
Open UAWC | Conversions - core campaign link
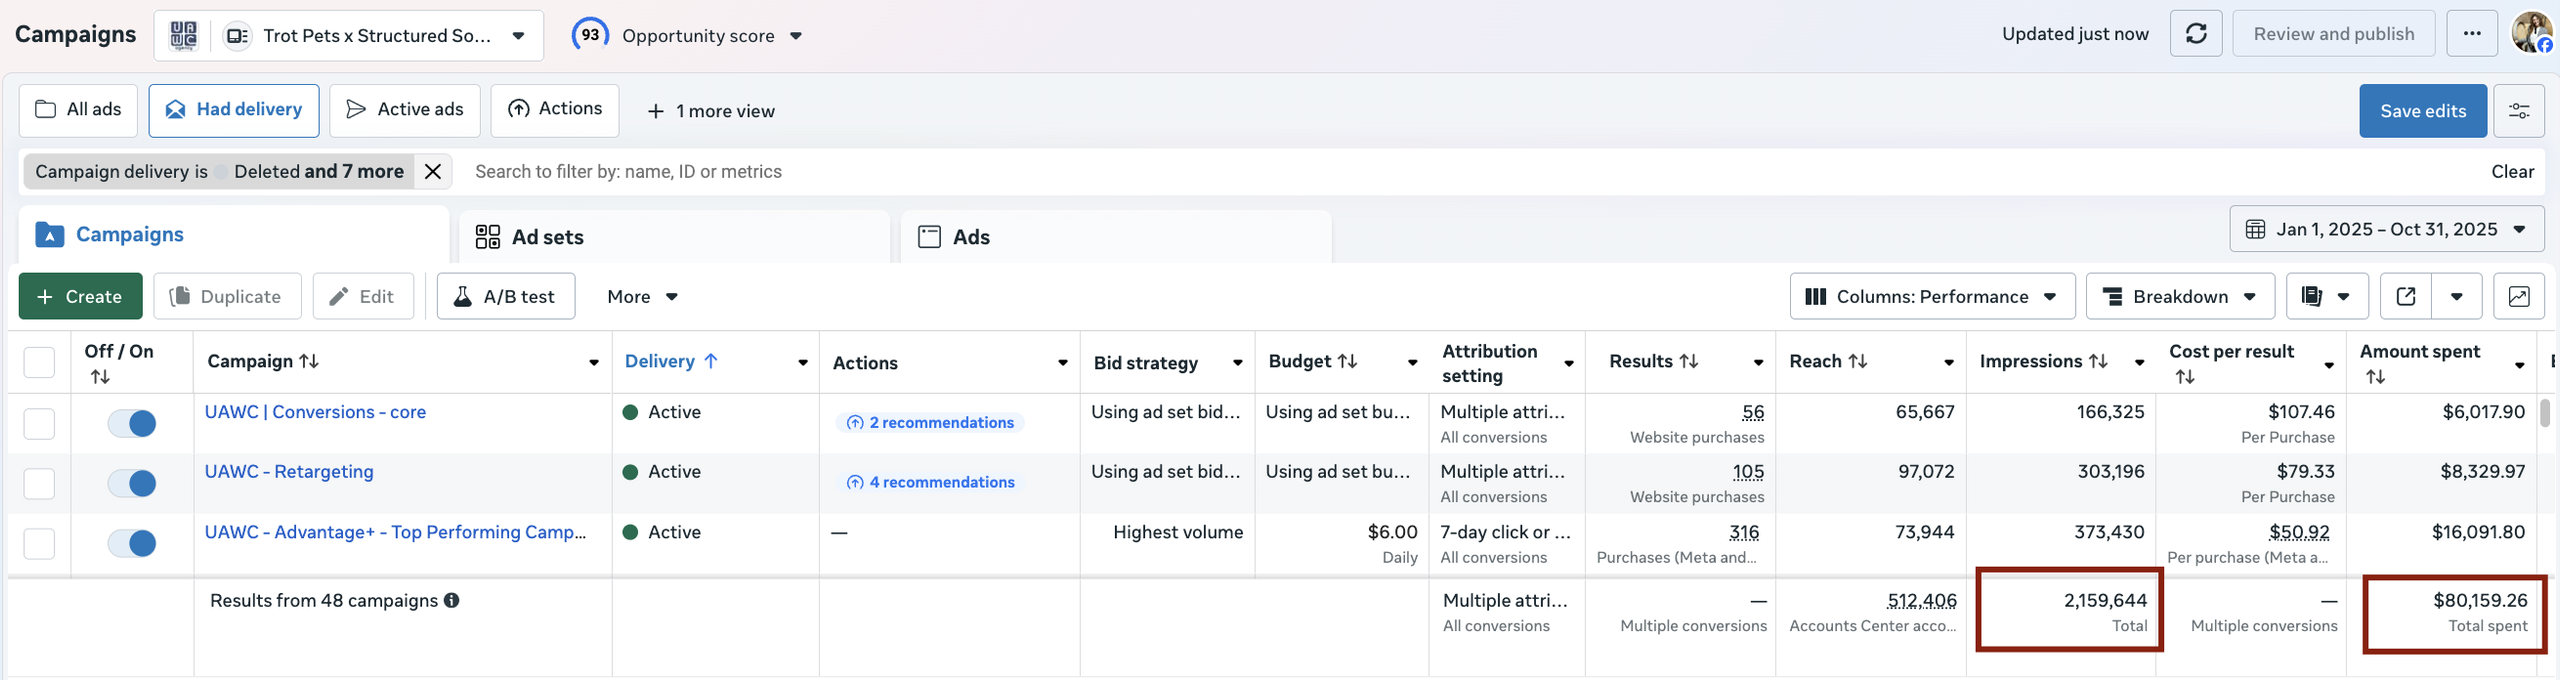point(315,412)
